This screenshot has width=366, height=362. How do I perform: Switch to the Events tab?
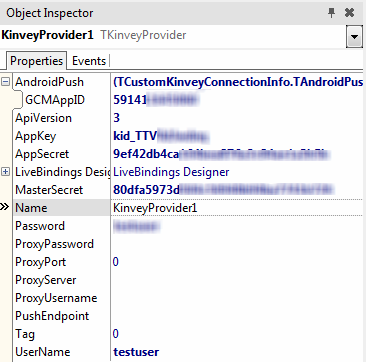point(89,61)
